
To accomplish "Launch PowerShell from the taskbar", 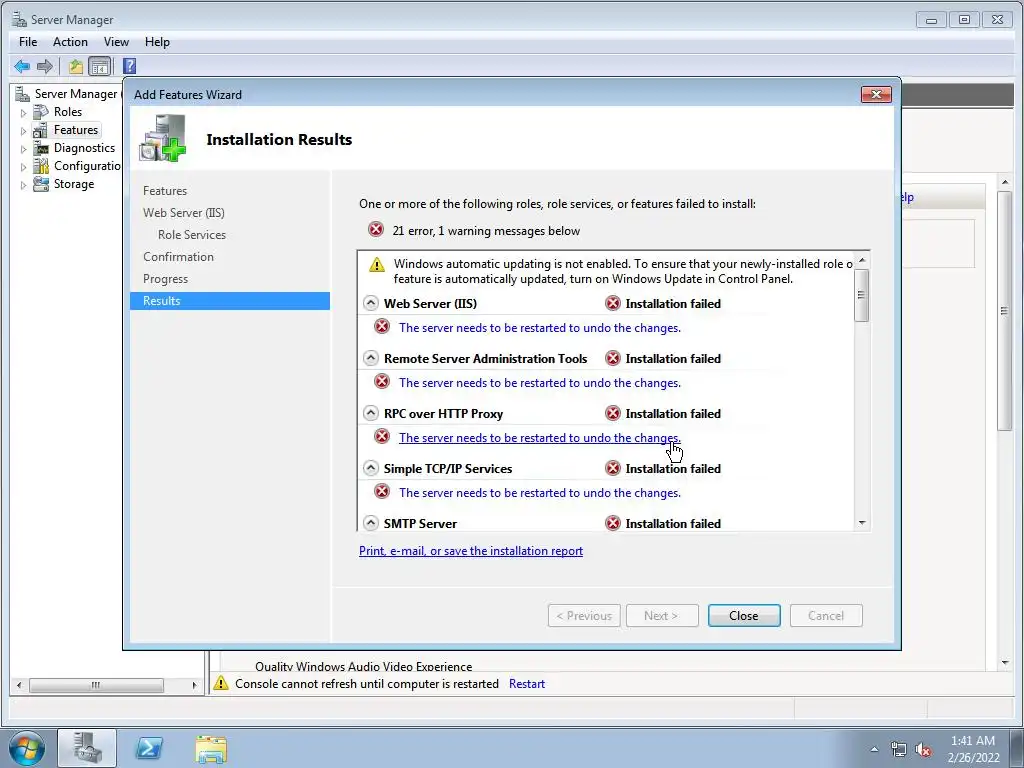I will [x=149, y=748].
